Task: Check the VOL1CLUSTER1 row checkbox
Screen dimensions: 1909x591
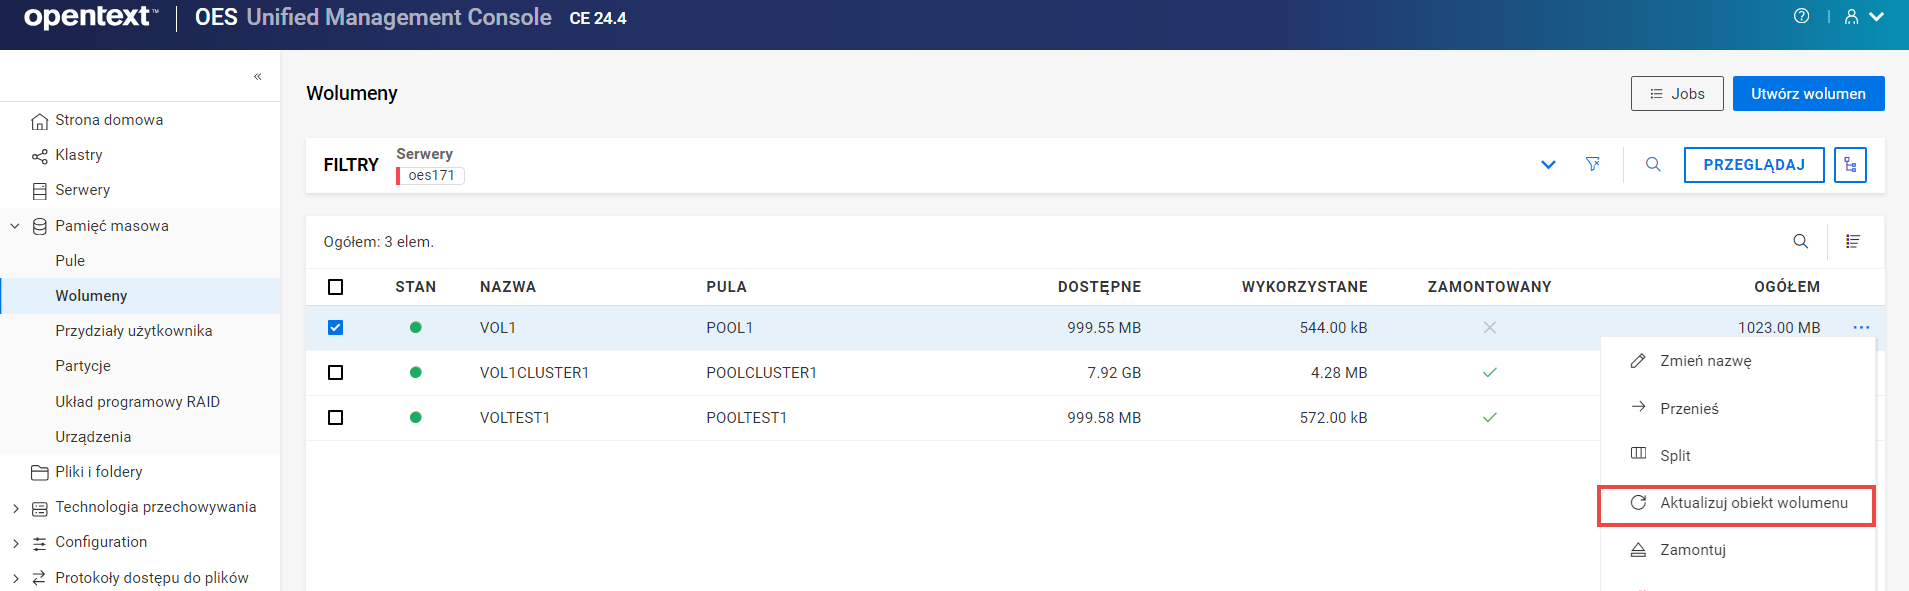Action: tap(336, 373)
